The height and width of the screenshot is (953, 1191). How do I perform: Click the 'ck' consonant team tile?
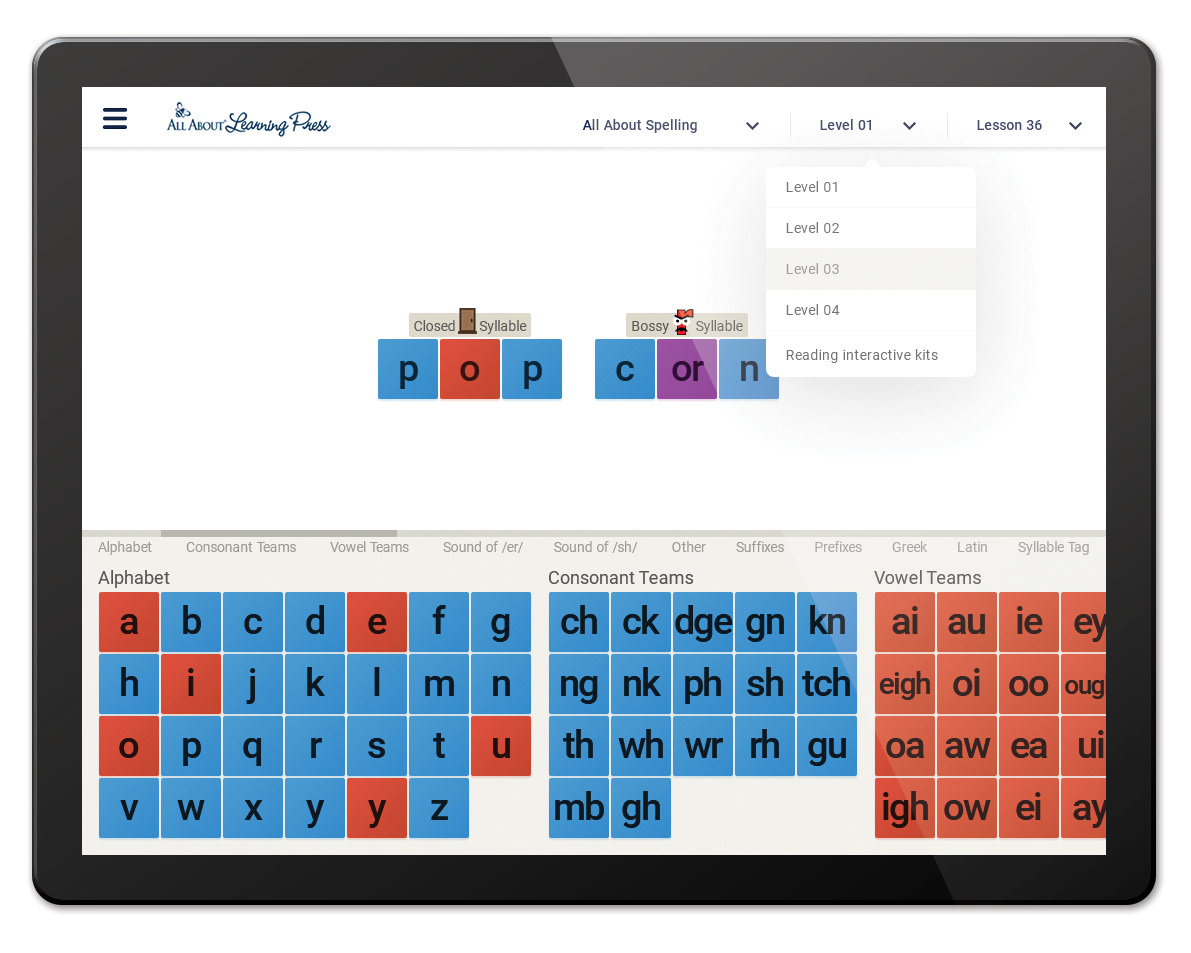pos(640,622)
